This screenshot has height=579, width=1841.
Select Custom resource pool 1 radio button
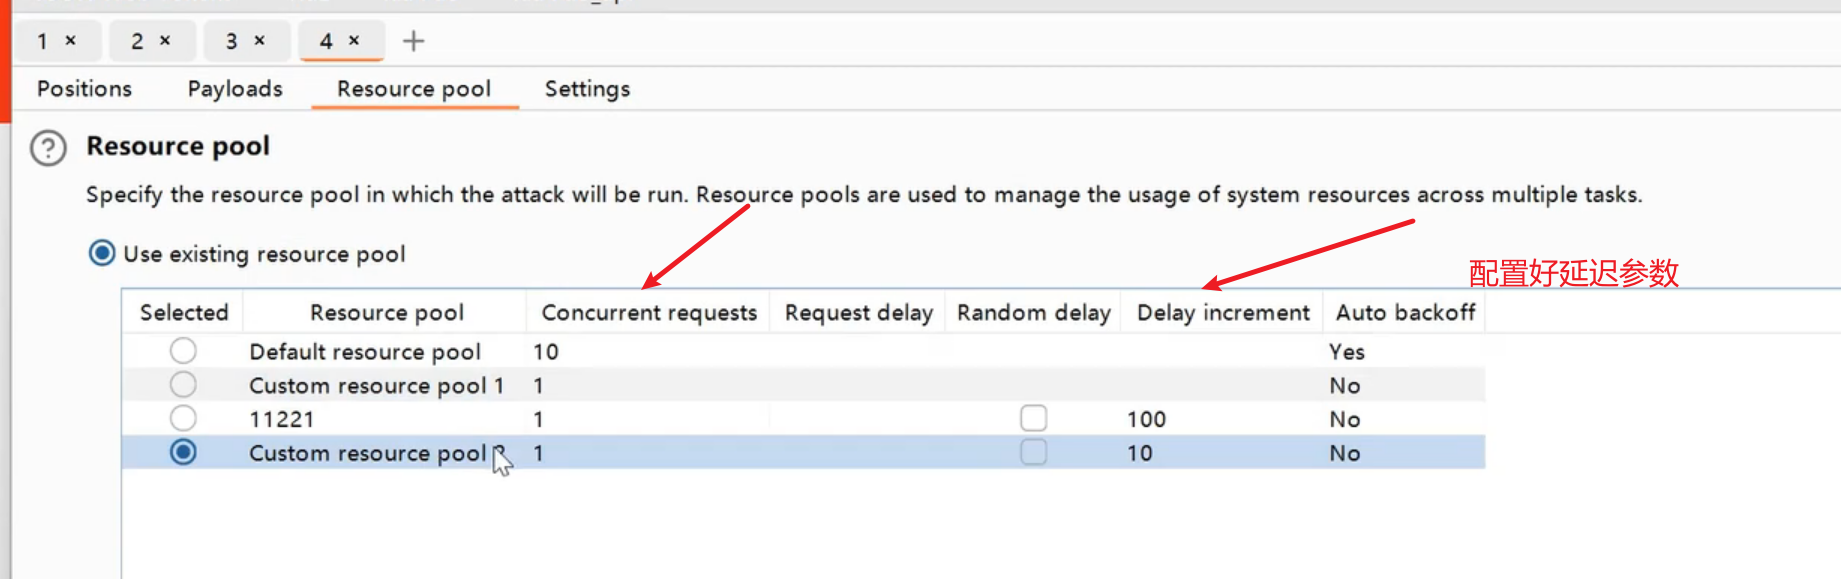pyautogui.click(x=183, y=385)
